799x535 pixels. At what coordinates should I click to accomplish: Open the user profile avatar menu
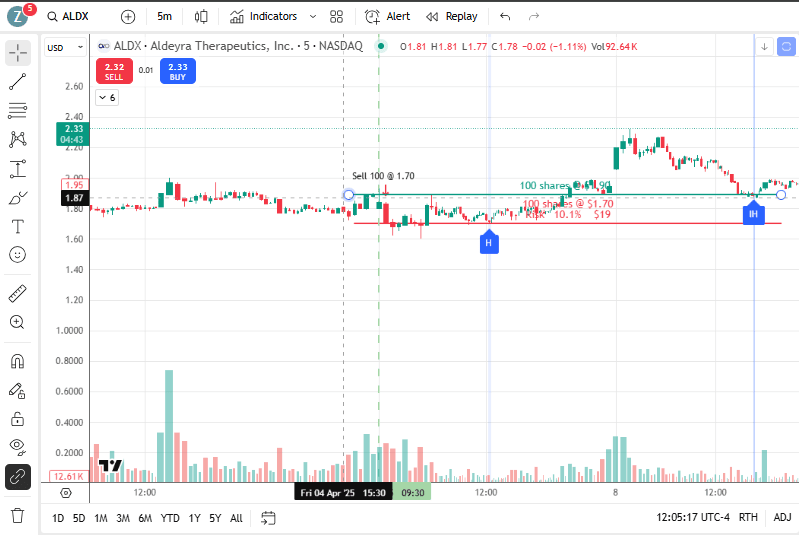[x=18, y=16]
